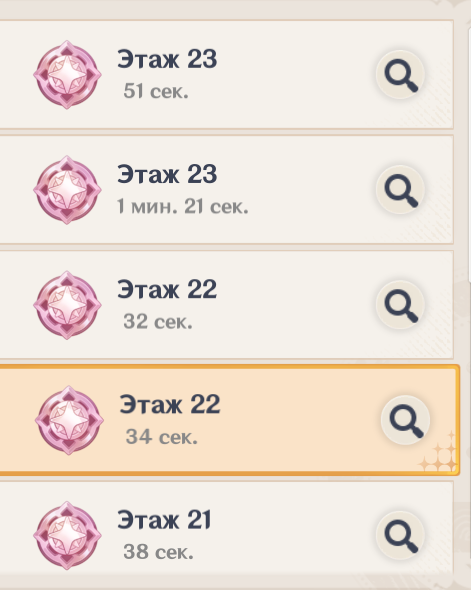The height and width of the screenshot is (590, 471).
Task: Open details magnifier for Этаж 23, 51 сек.
Action: click(400, 75)
